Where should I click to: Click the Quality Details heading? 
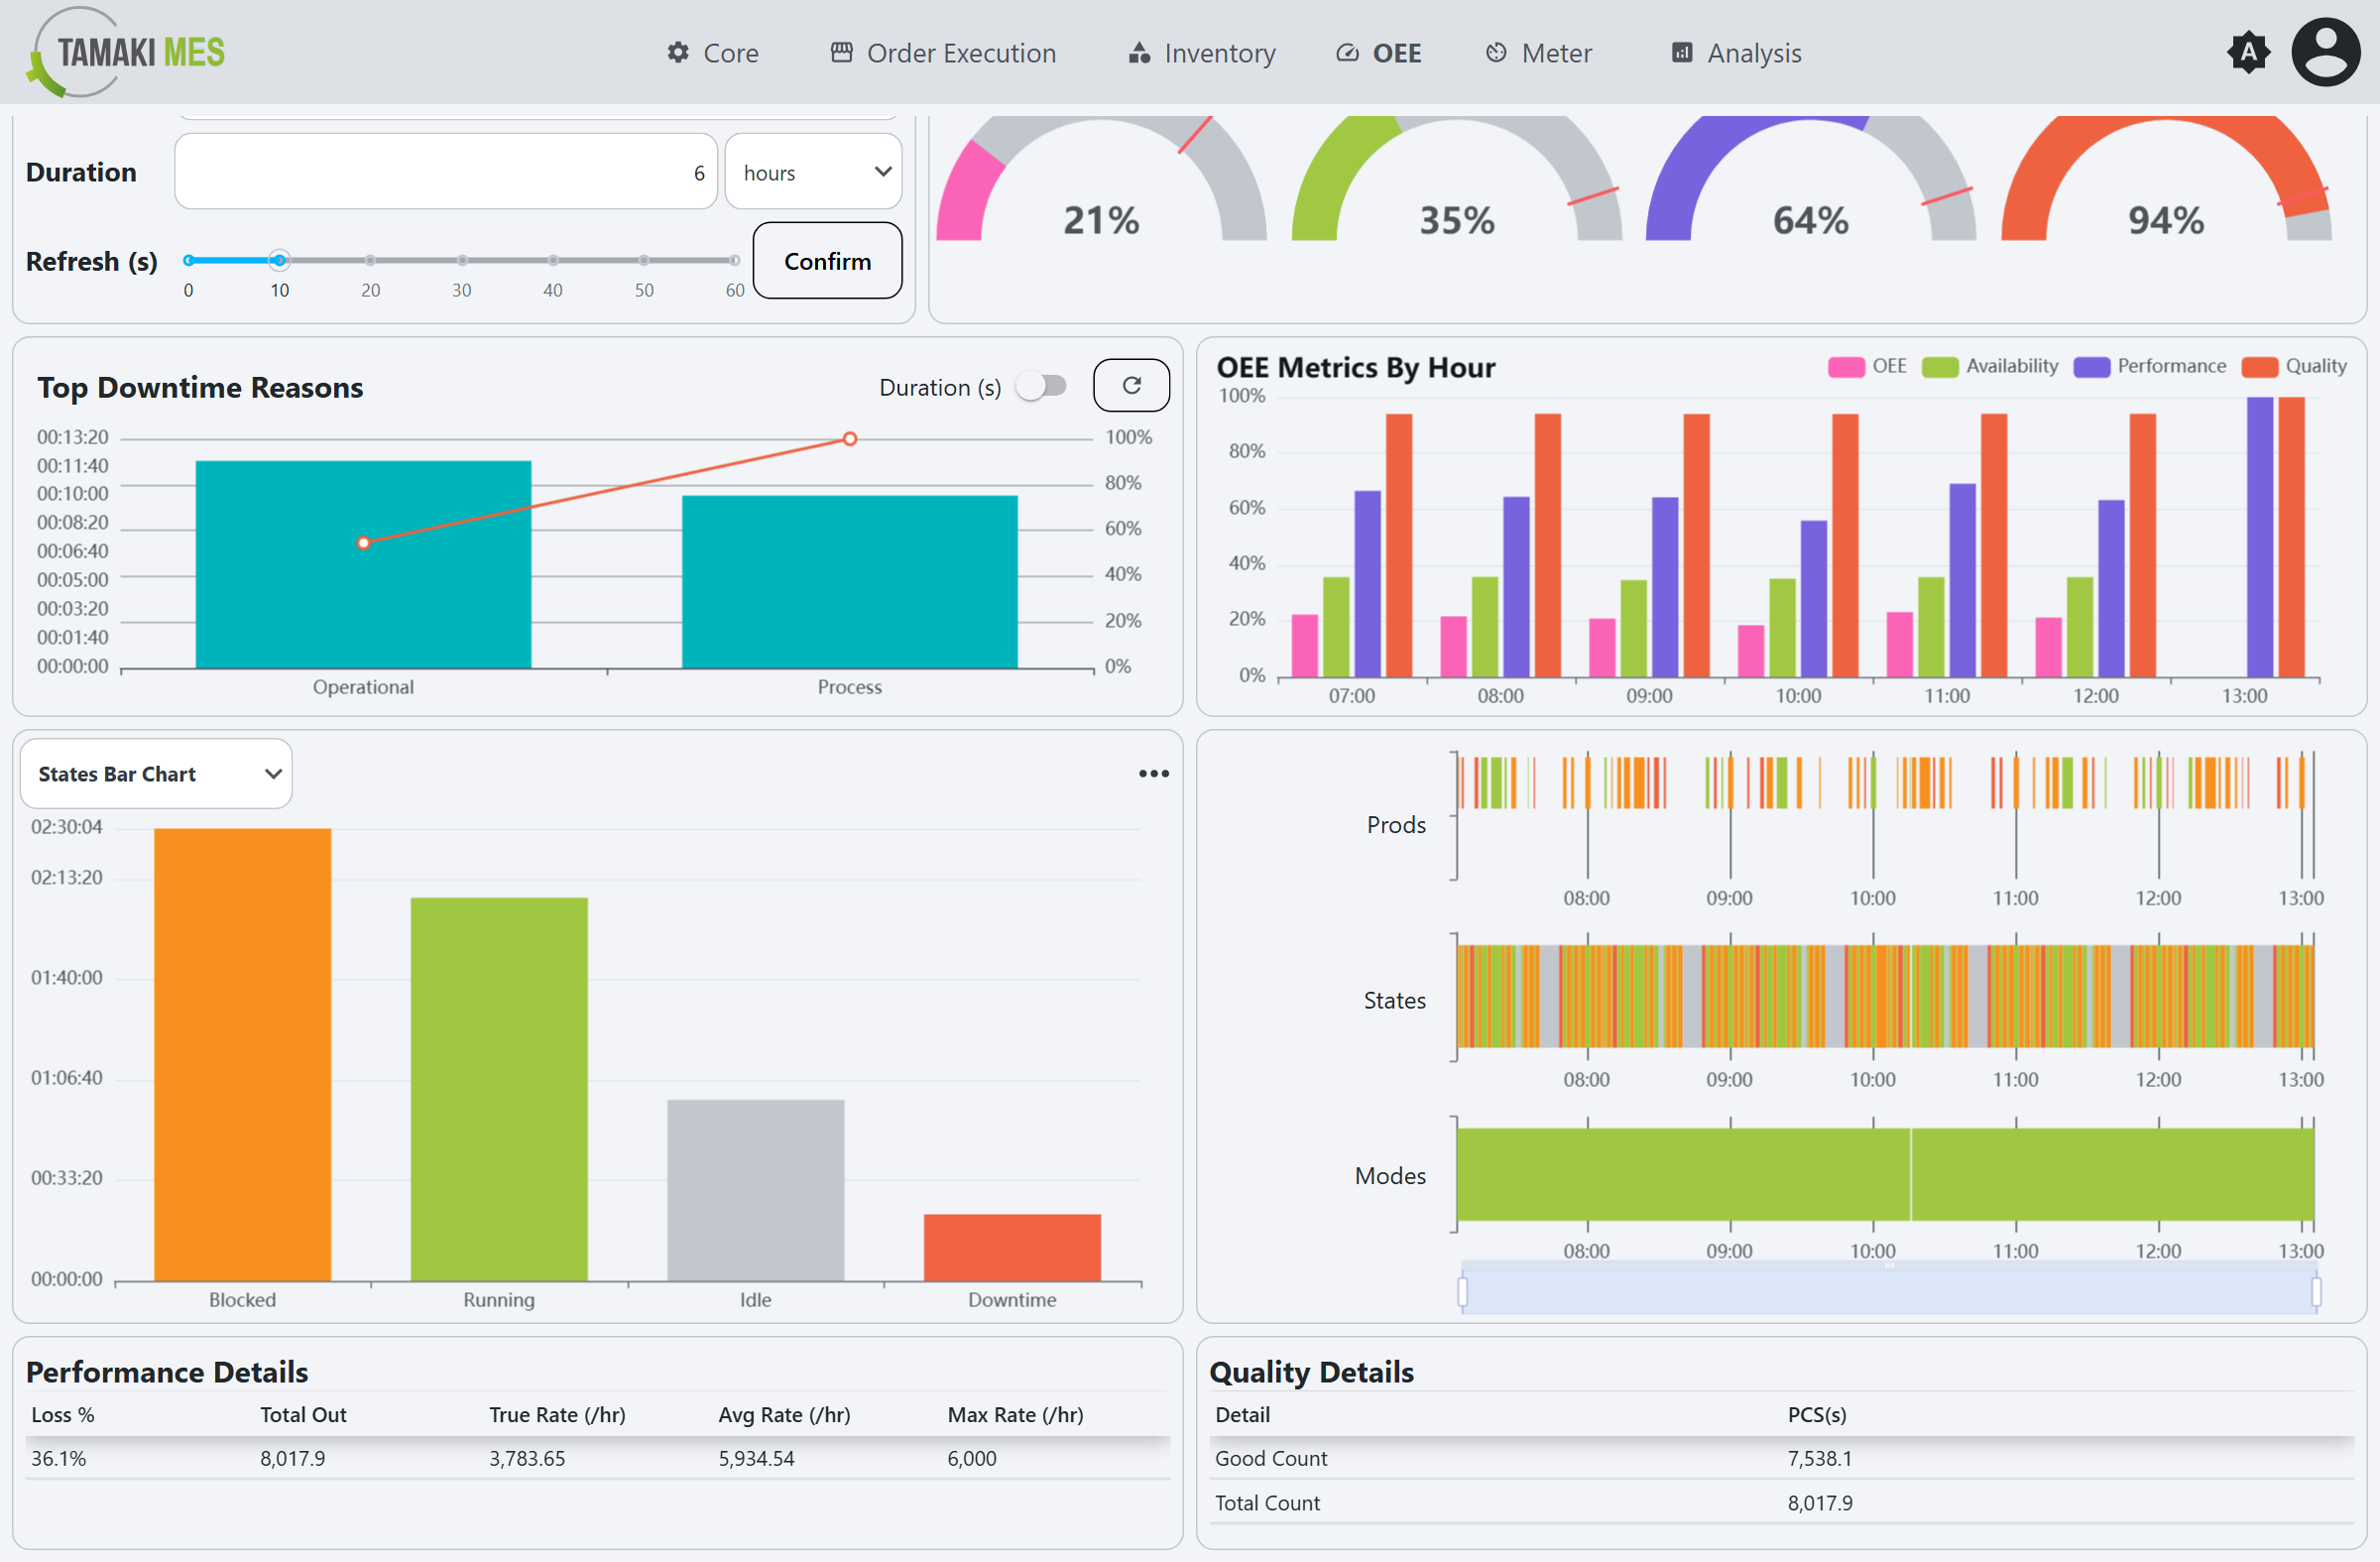pos(1311,1371)
